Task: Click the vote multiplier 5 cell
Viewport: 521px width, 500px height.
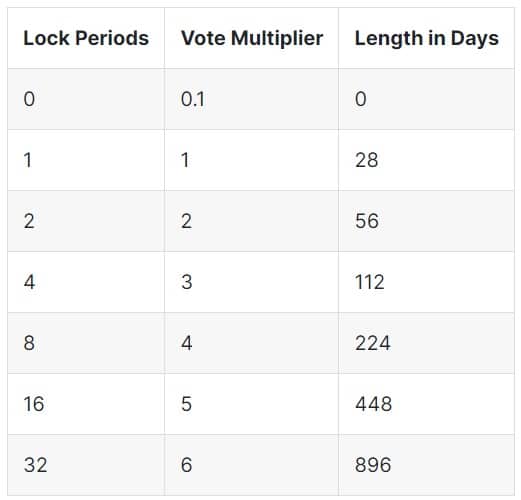Action: 252,404
